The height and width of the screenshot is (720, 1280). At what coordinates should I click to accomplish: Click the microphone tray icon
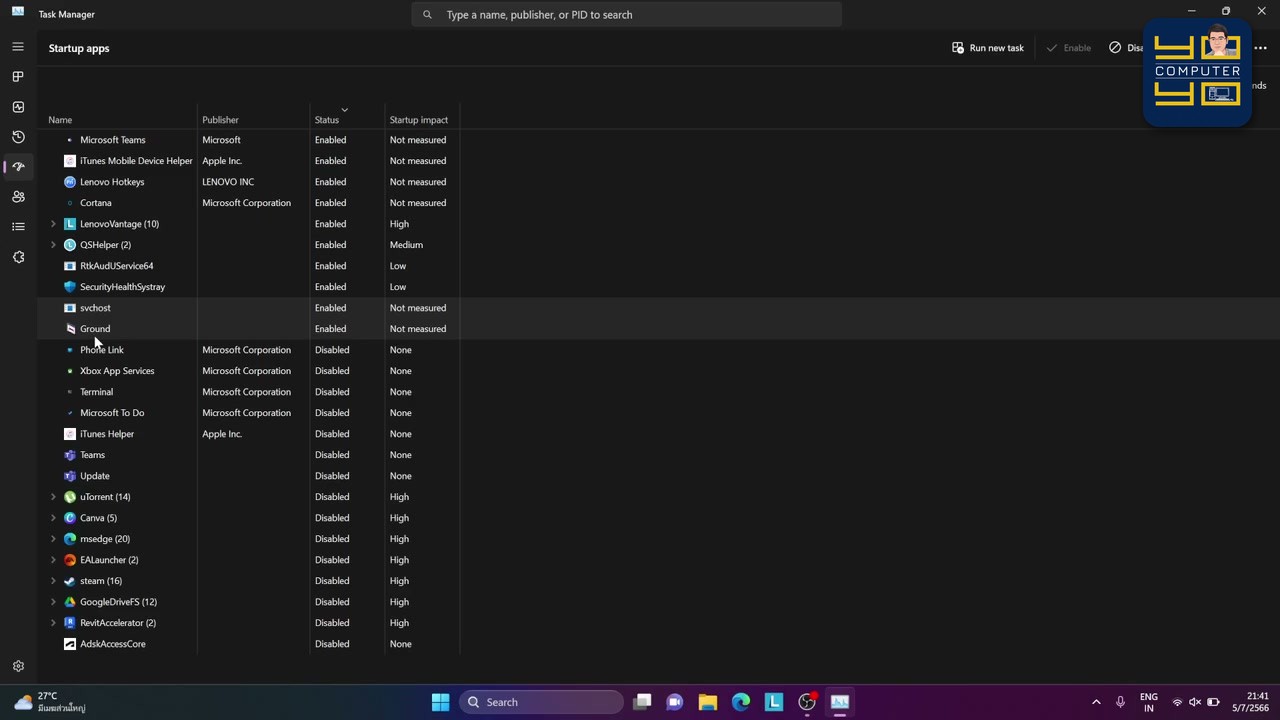pos(1120,702)
